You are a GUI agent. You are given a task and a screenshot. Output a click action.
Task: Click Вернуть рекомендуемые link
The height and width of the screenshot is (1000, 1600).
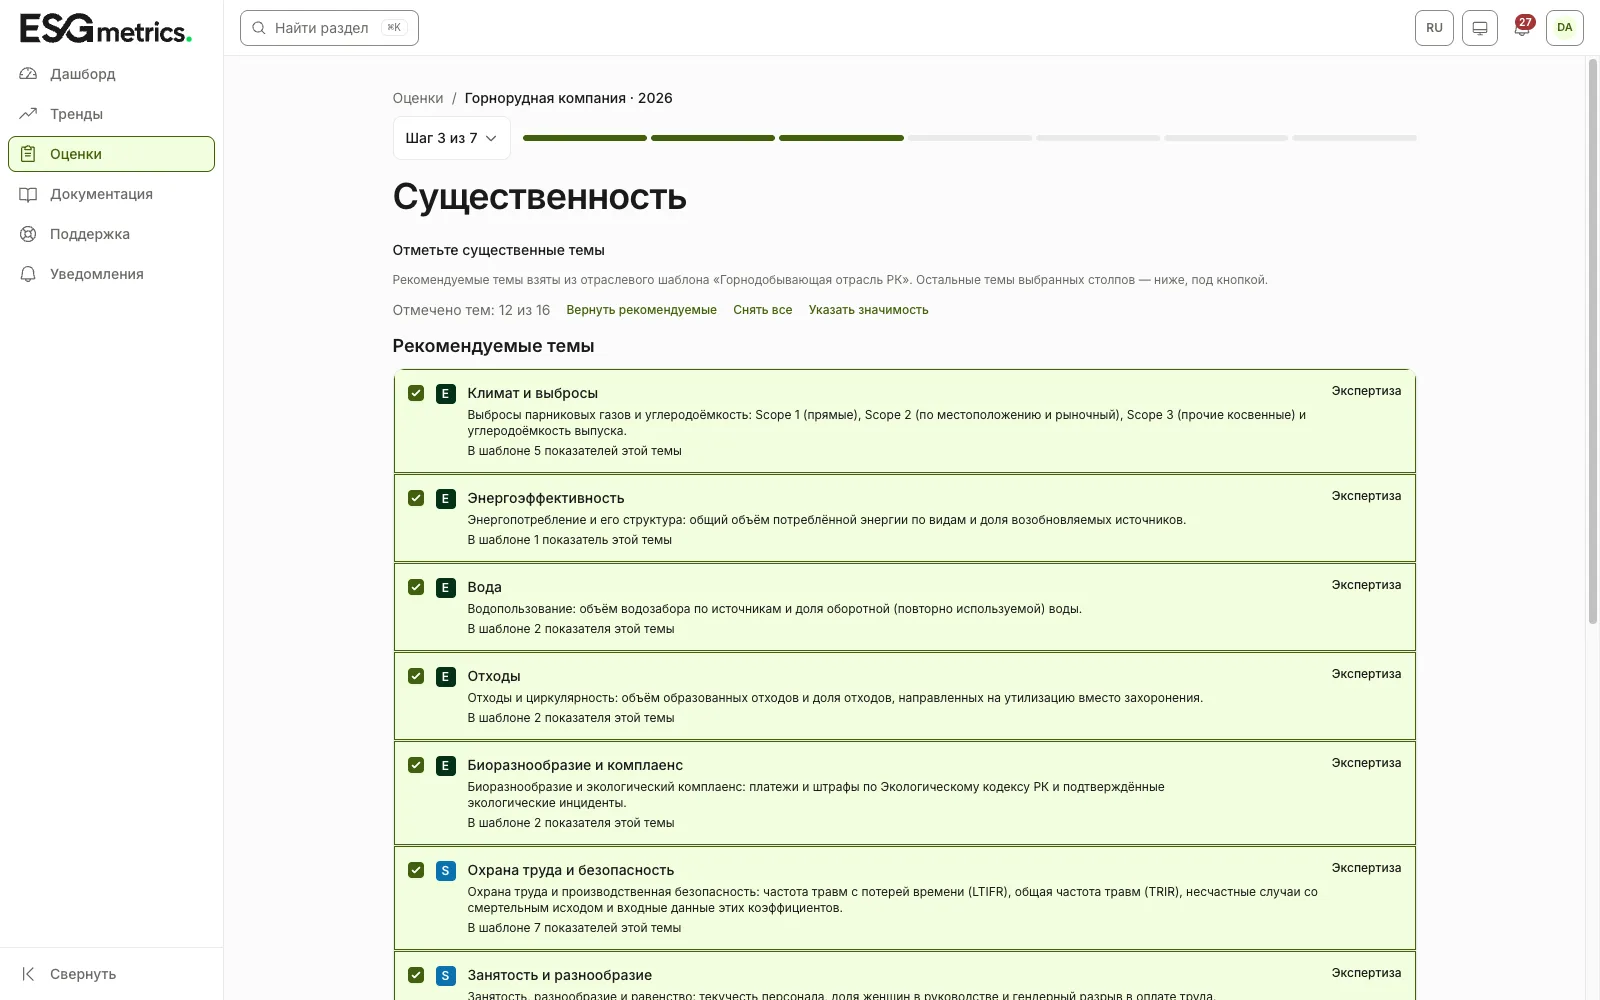[x=641, y=310]
